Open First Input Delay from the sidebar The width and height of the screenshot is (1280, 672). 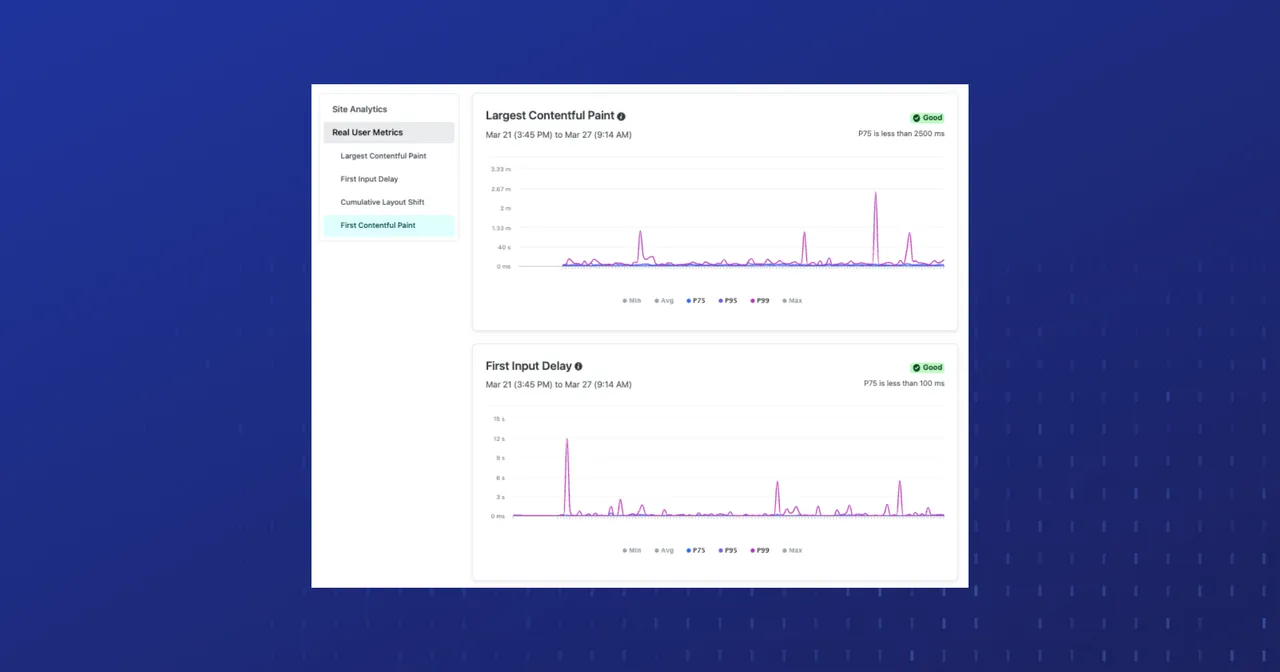point(369,179)
